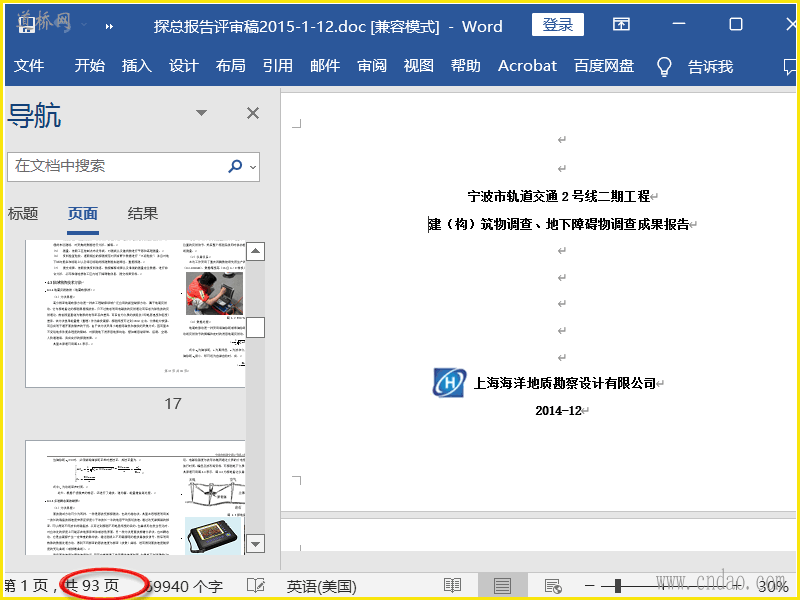Image resolution: width=800 pixels, height=600 pixels.
Task: Switch to Web Layout view icon
Action: [553, 586]
